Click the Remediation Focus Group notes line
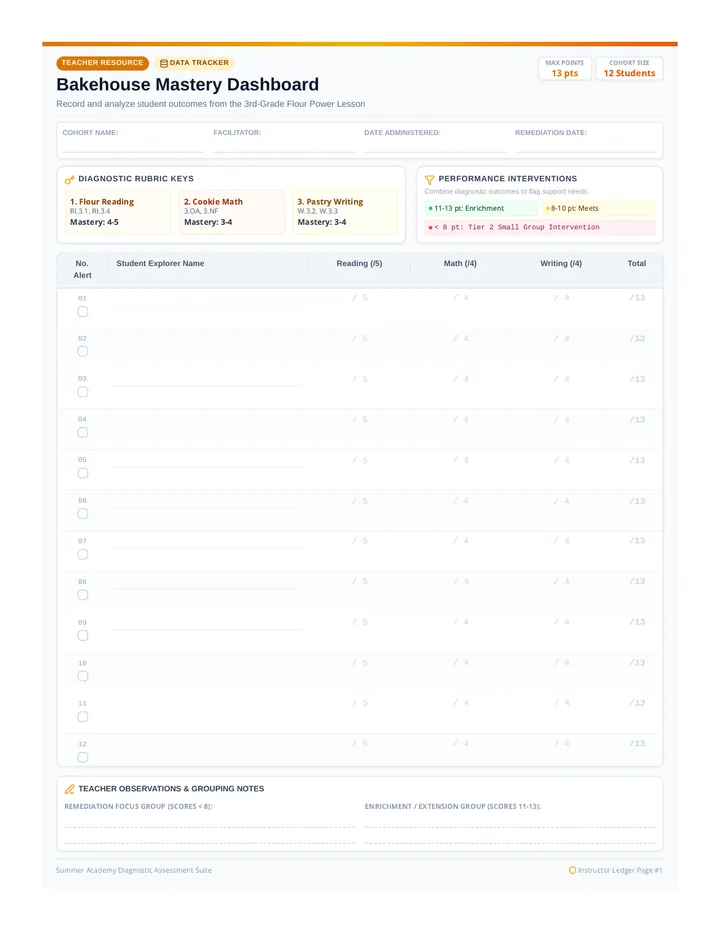 (209, 827)
